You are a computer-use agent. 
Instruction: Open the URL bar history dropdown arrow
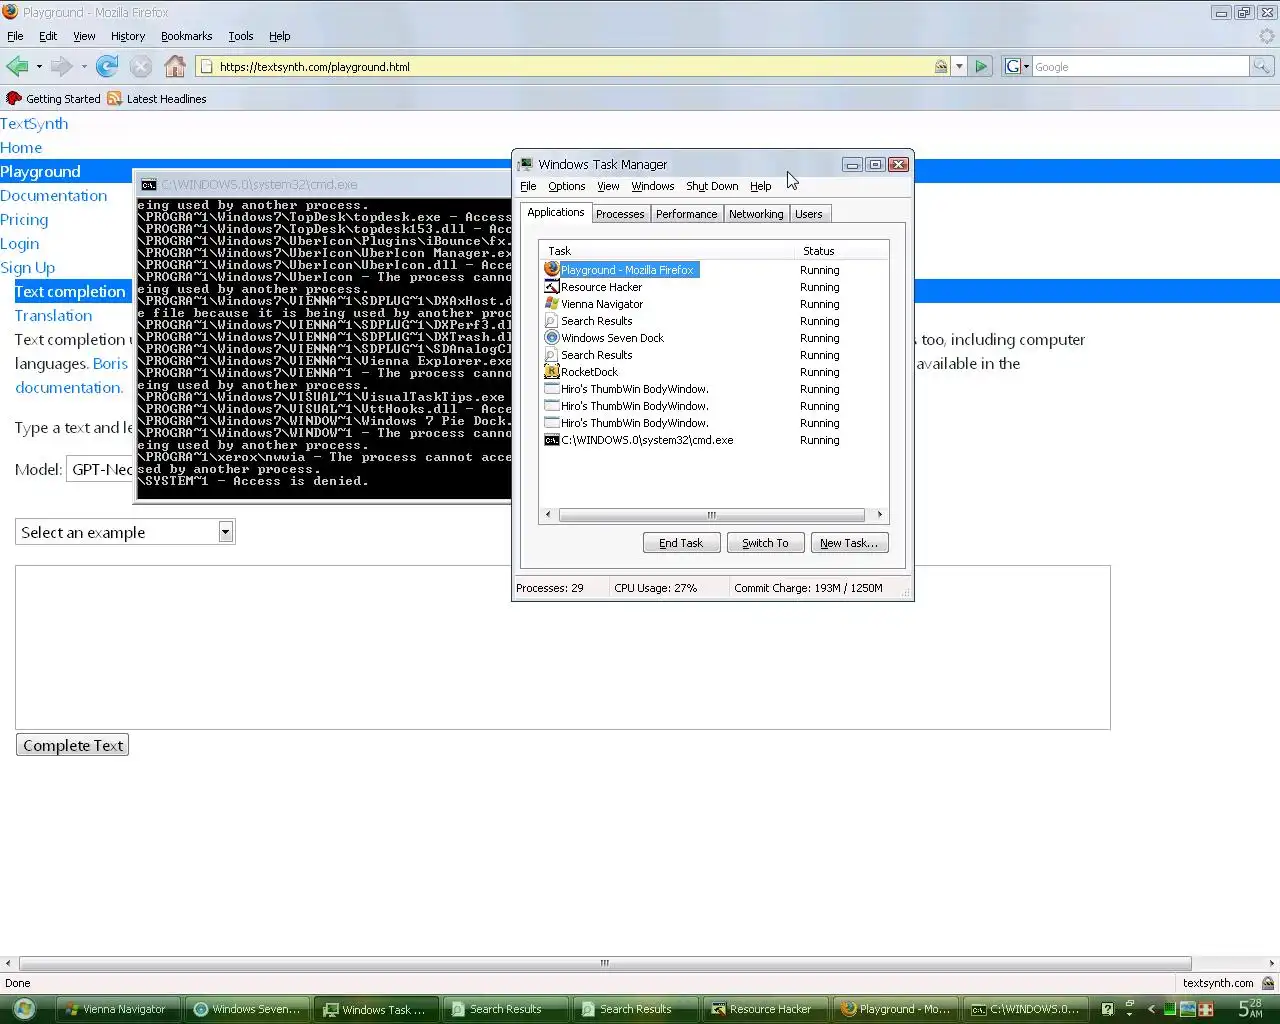tap(959, 67)
